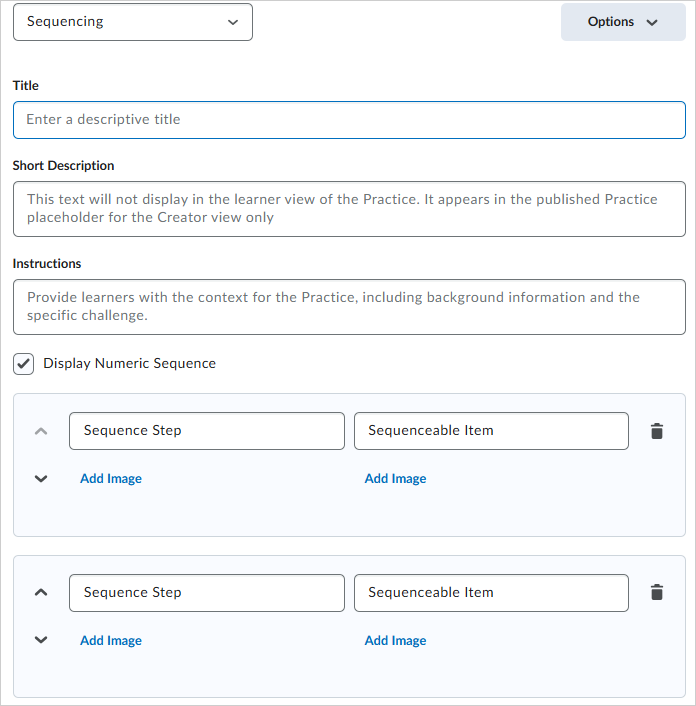Screen dimensions: 696x706
Task: Focus the Title input field
Action: coord(349,120)
